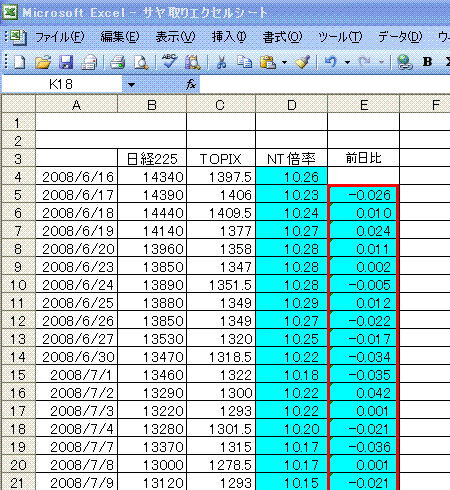Select row 18 header
Screen dimensions: 450x490
(x=18, y=428)
